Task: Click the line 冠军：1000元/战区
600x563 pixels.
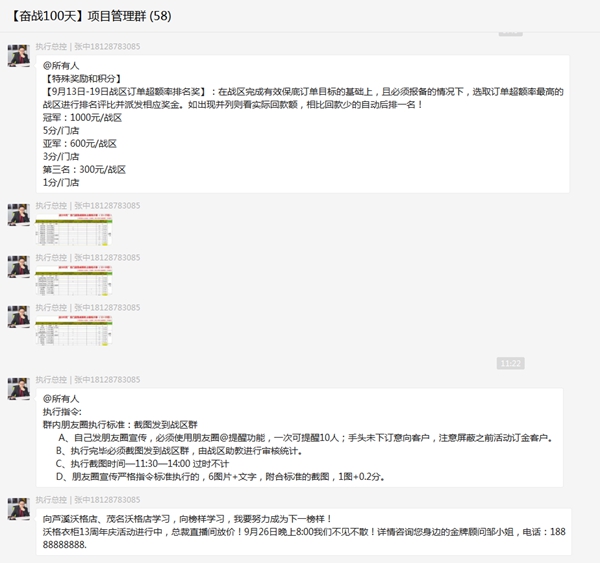Action: pos(82,118)
